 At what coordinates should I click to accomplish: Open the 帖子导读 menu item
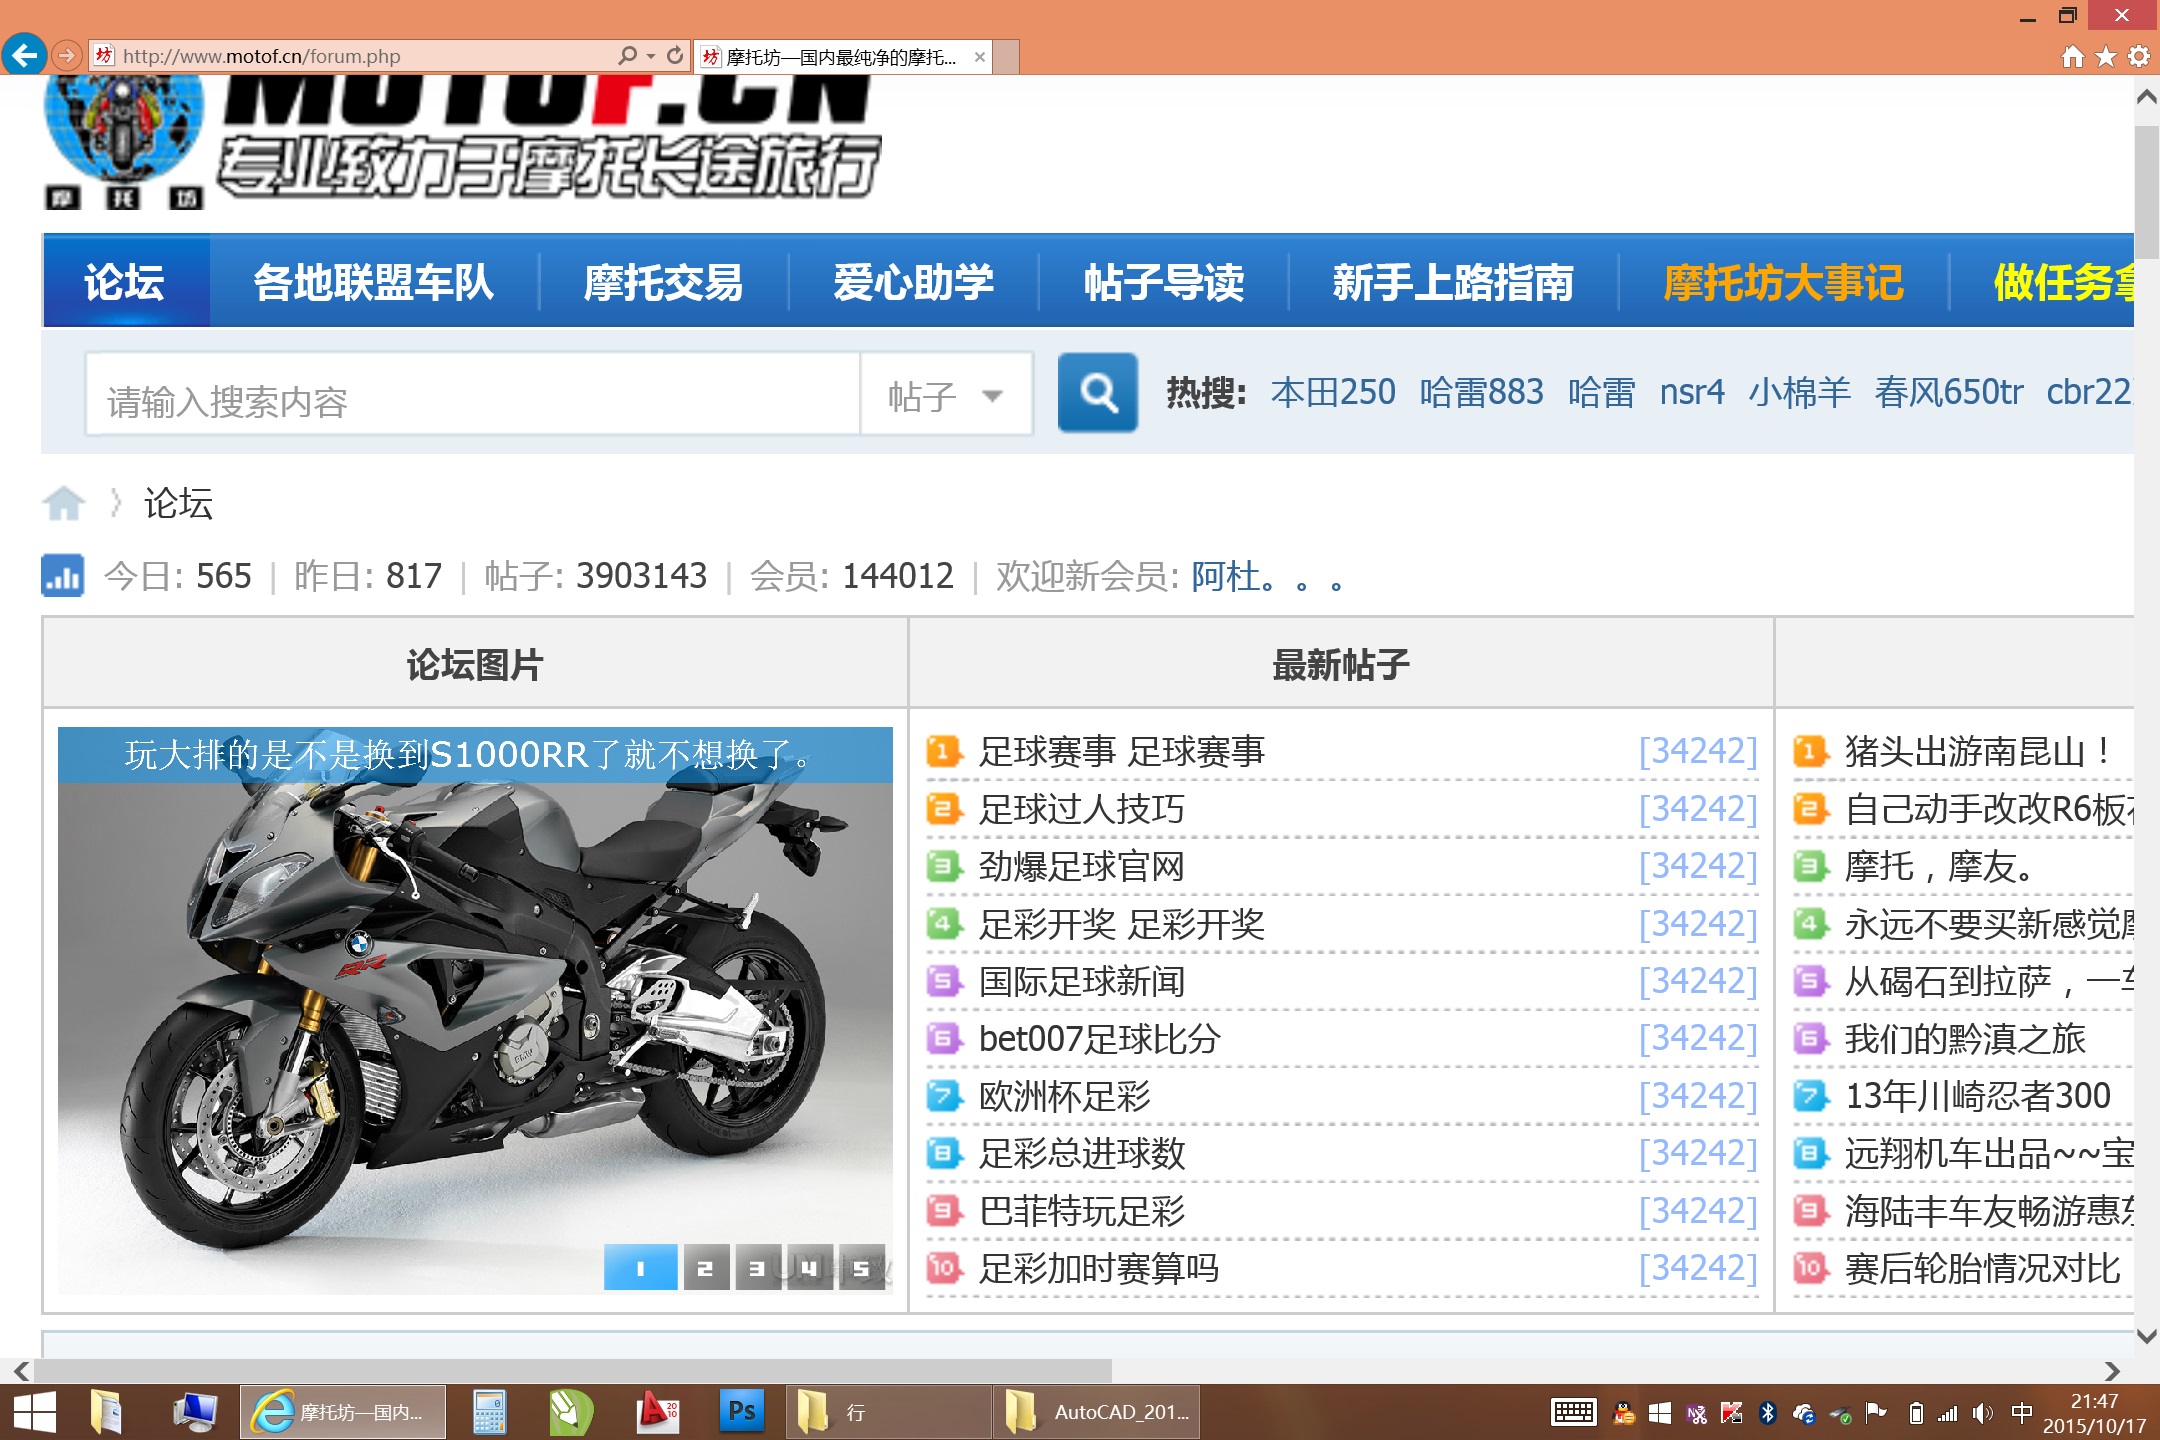[x=1163, y=282]
